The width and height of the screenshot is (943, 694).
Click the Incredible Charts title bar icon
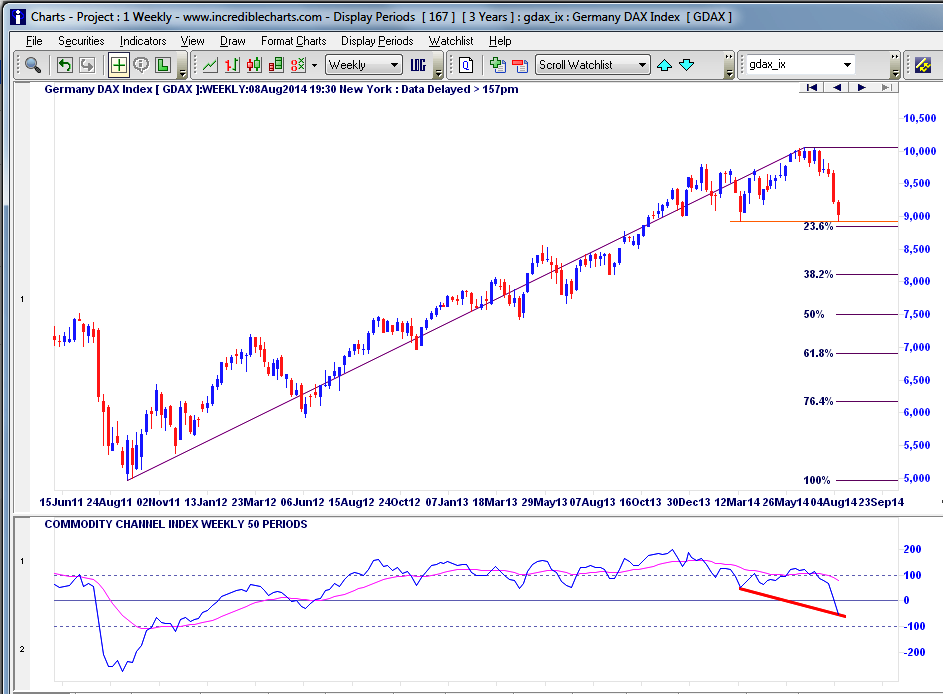point(18,17)
